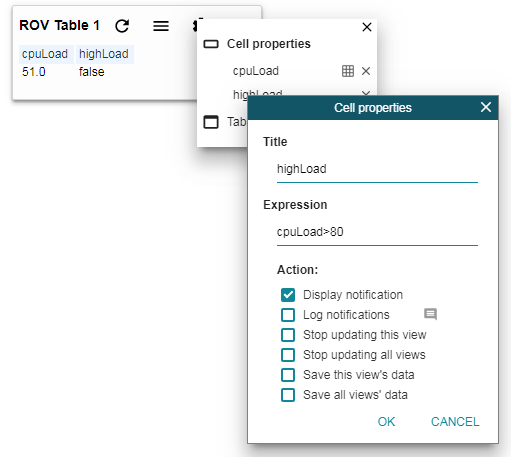Viewport: 511px width, 457px height.
Task: Click the Title input field with highLoad
Action: tap(377, 169)
